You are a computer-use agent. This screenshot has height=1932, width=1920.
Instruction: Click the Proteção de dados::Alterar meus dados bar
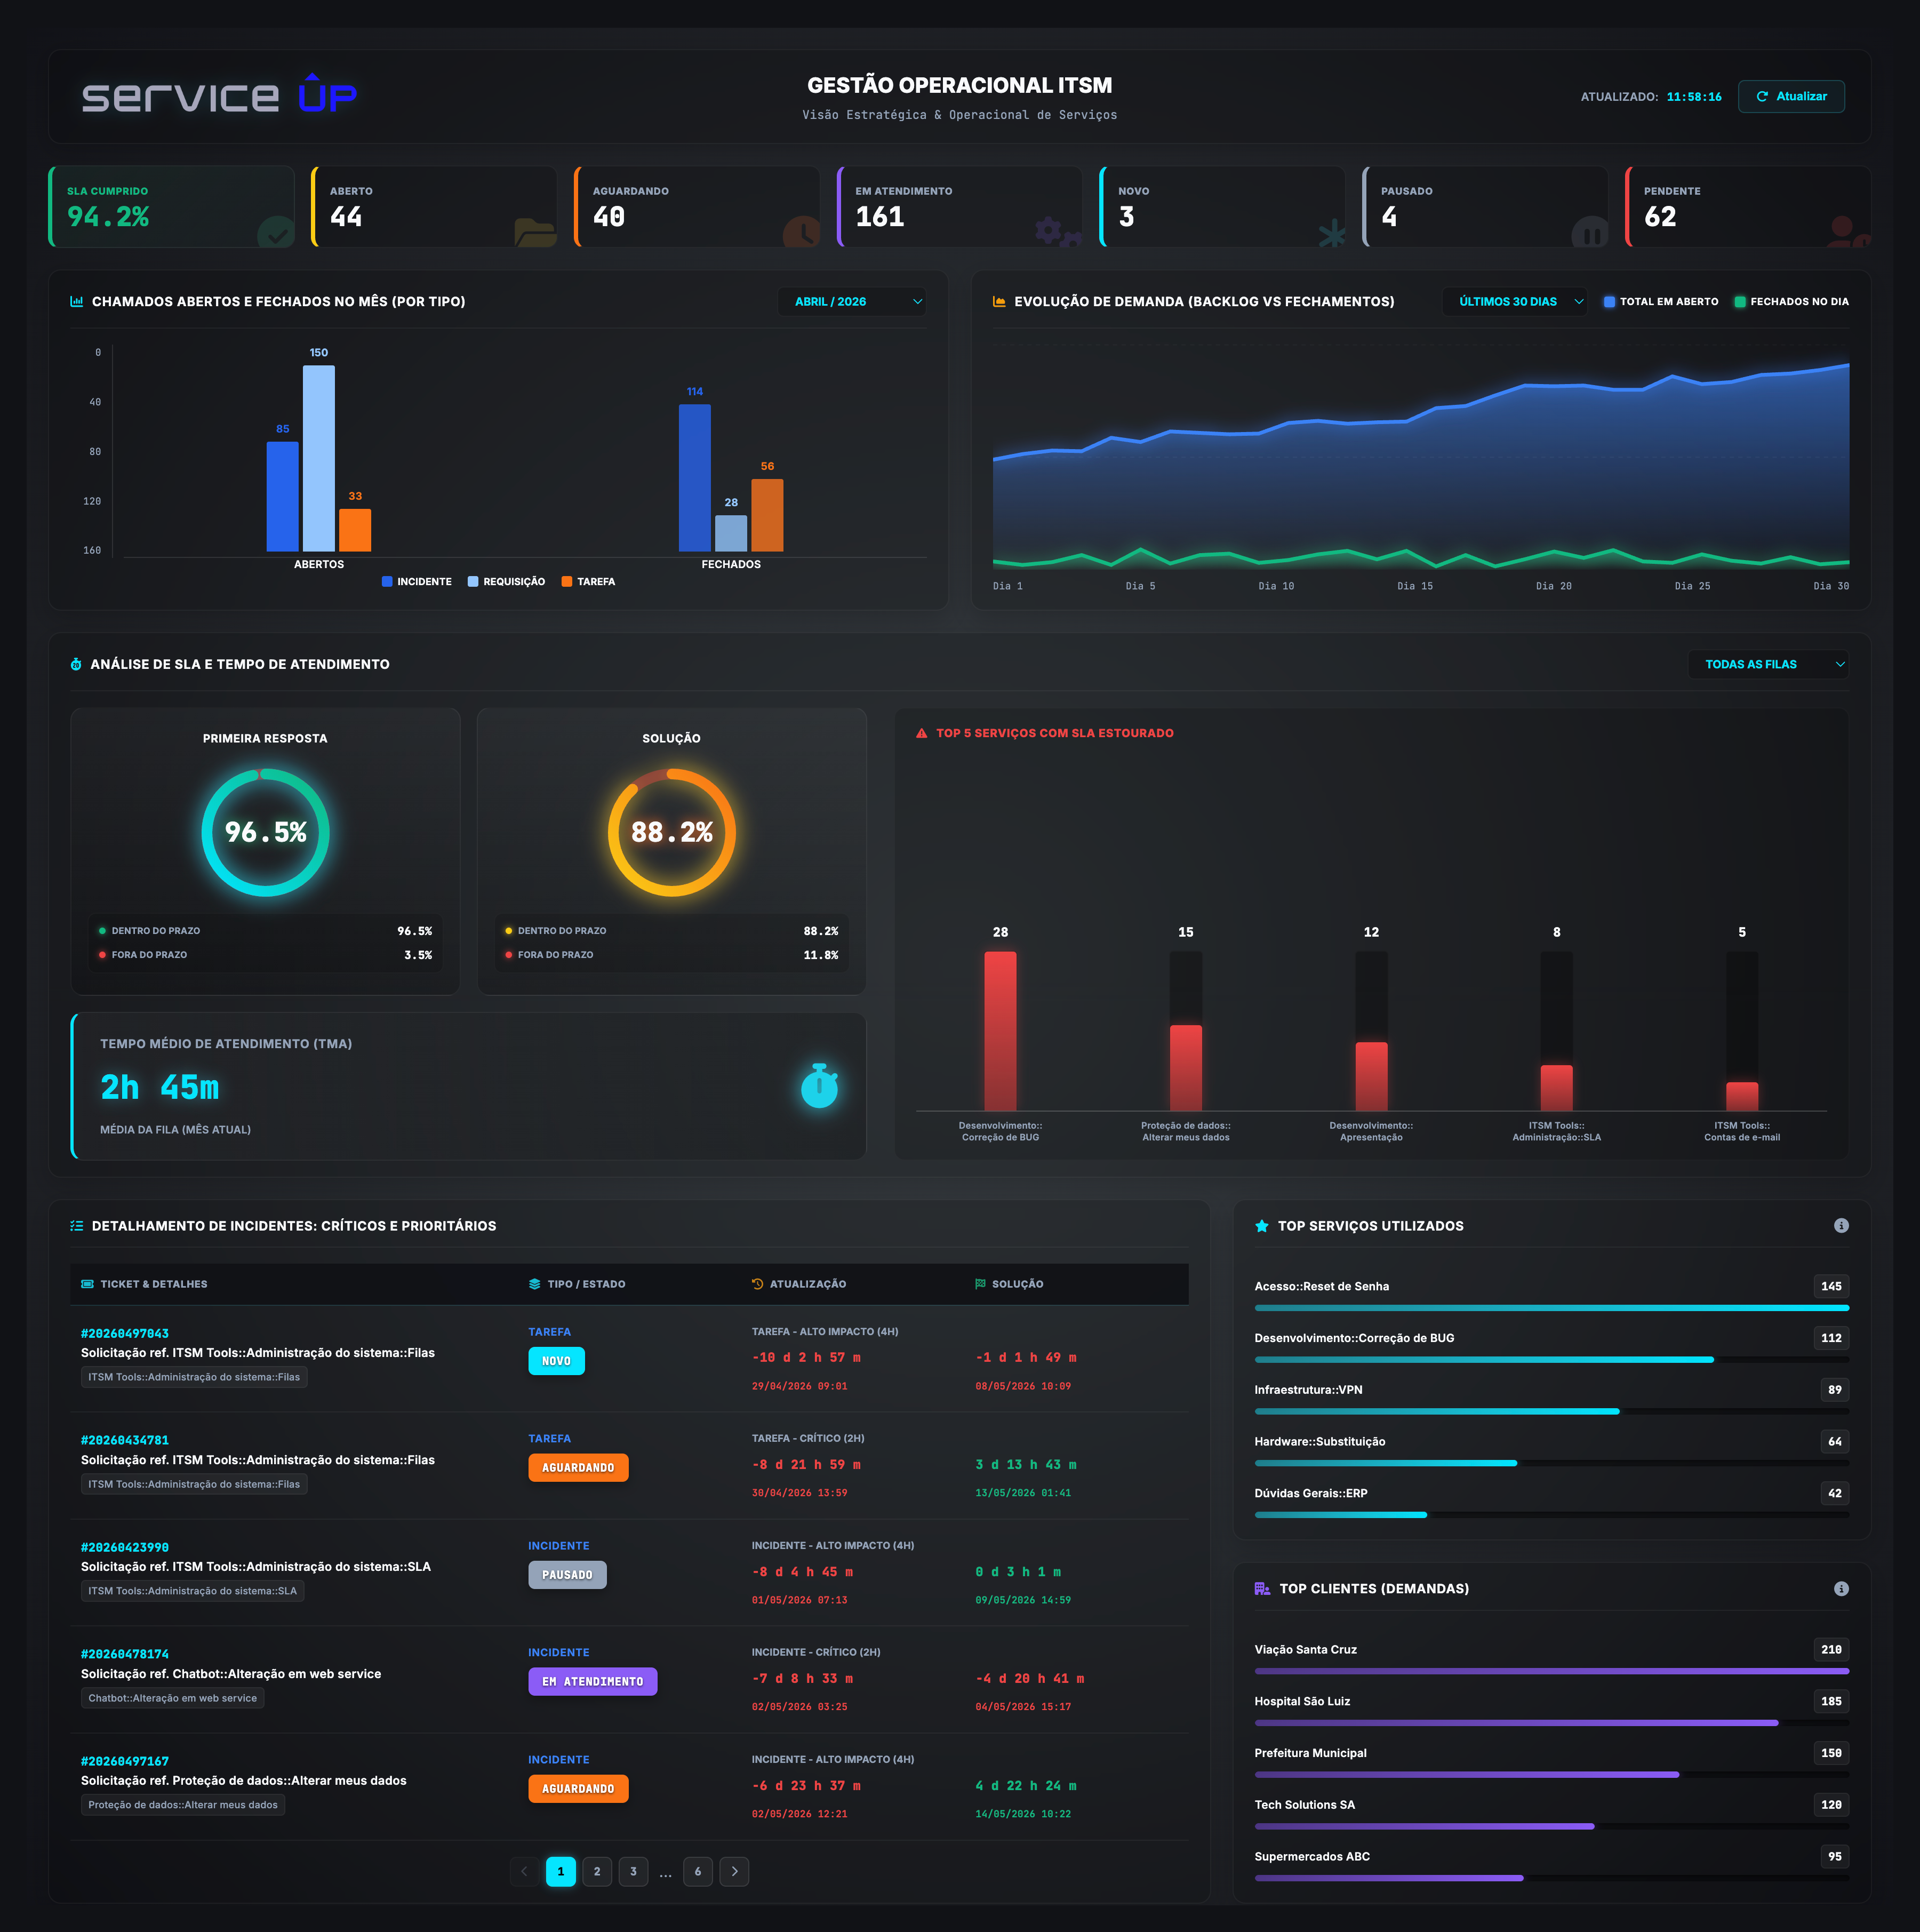[x=1185, y=1068]
